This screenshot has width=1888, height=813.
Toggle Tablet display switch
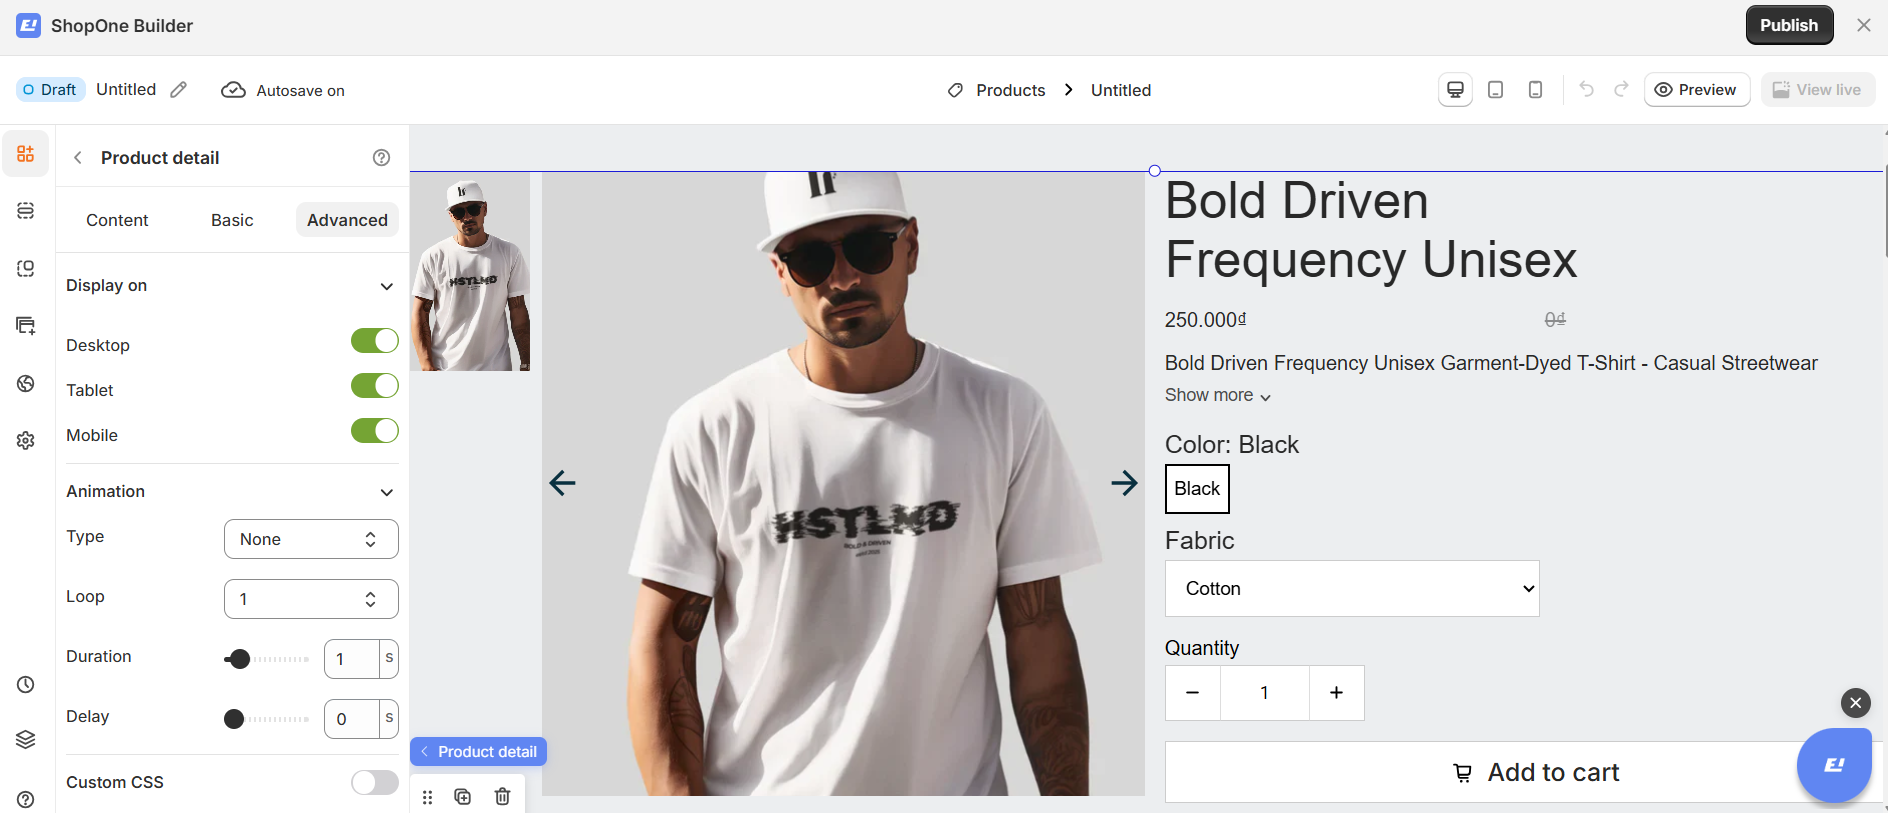(375, 386)
